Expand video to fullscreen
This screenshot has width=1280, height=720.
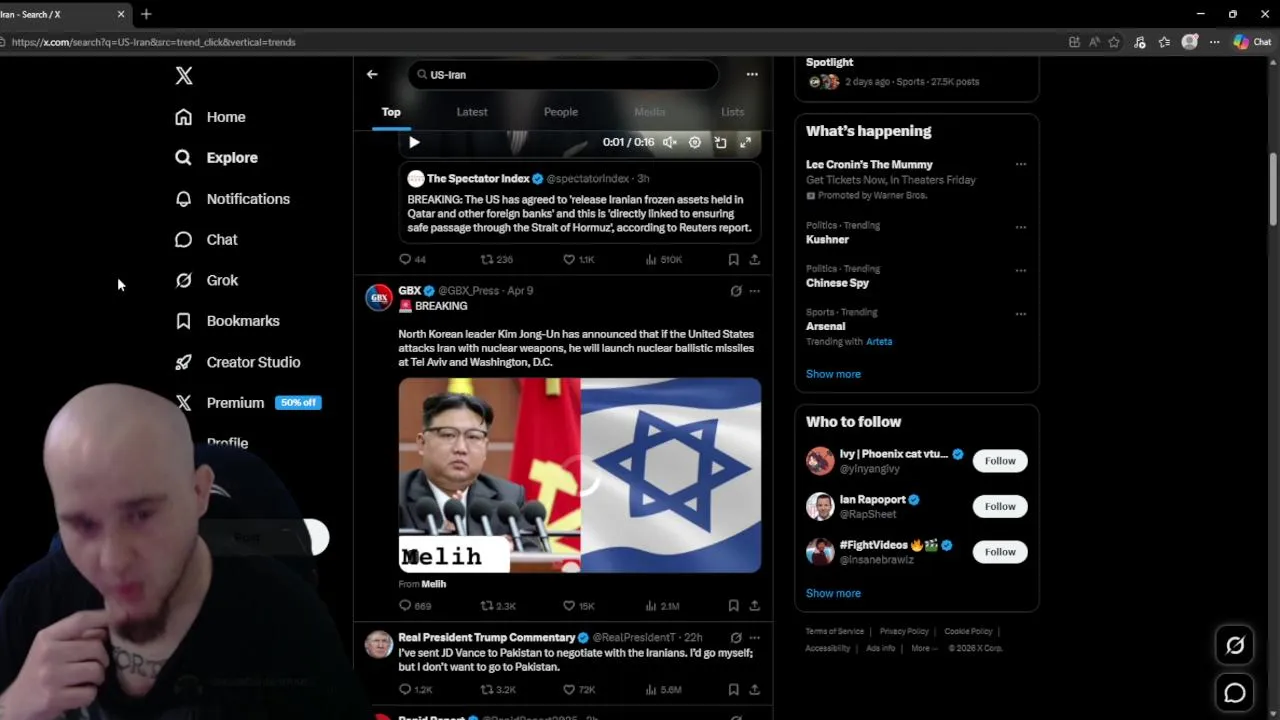745,142
